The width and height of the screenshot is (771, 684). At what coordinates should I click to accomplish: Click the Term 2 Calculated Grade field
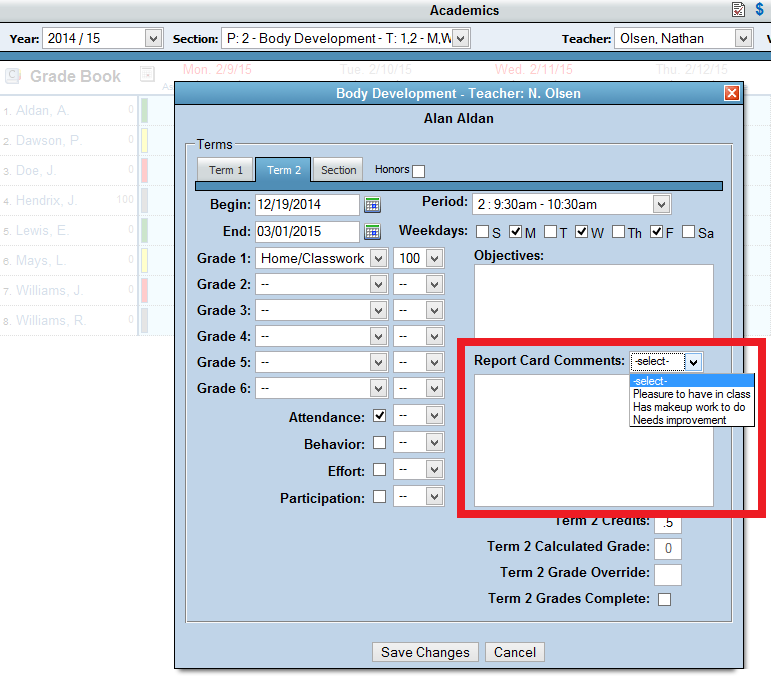(x=668, y=549)
